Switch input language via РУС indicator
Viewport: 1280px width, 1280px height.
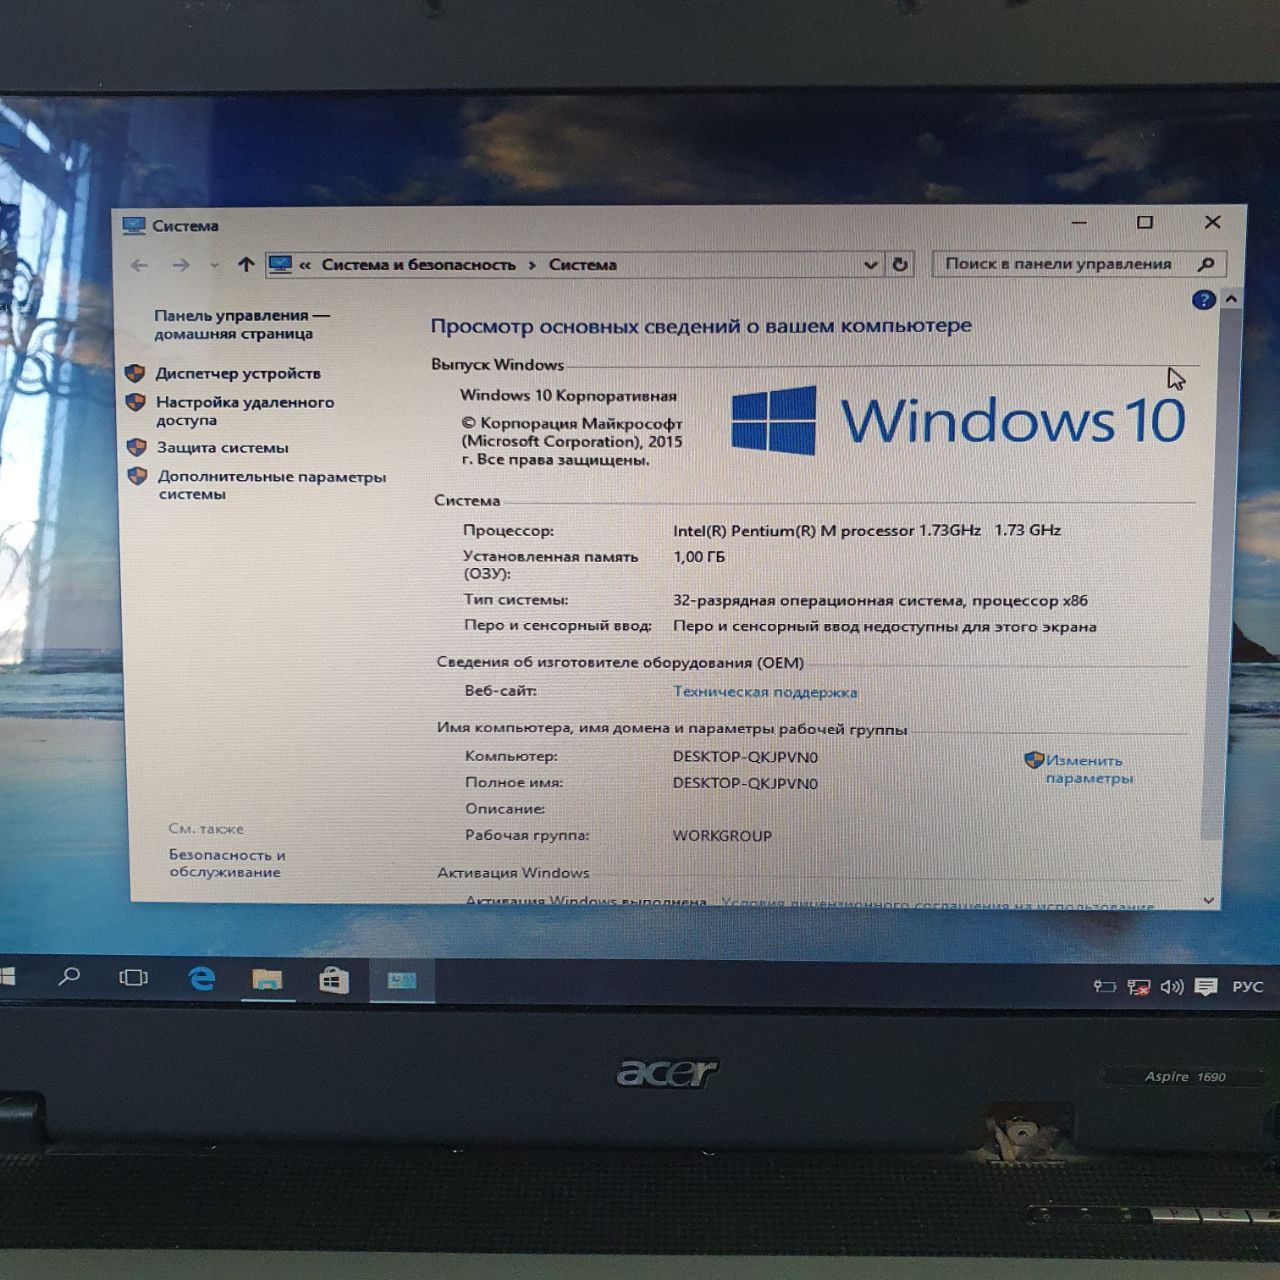point(1247,987)
